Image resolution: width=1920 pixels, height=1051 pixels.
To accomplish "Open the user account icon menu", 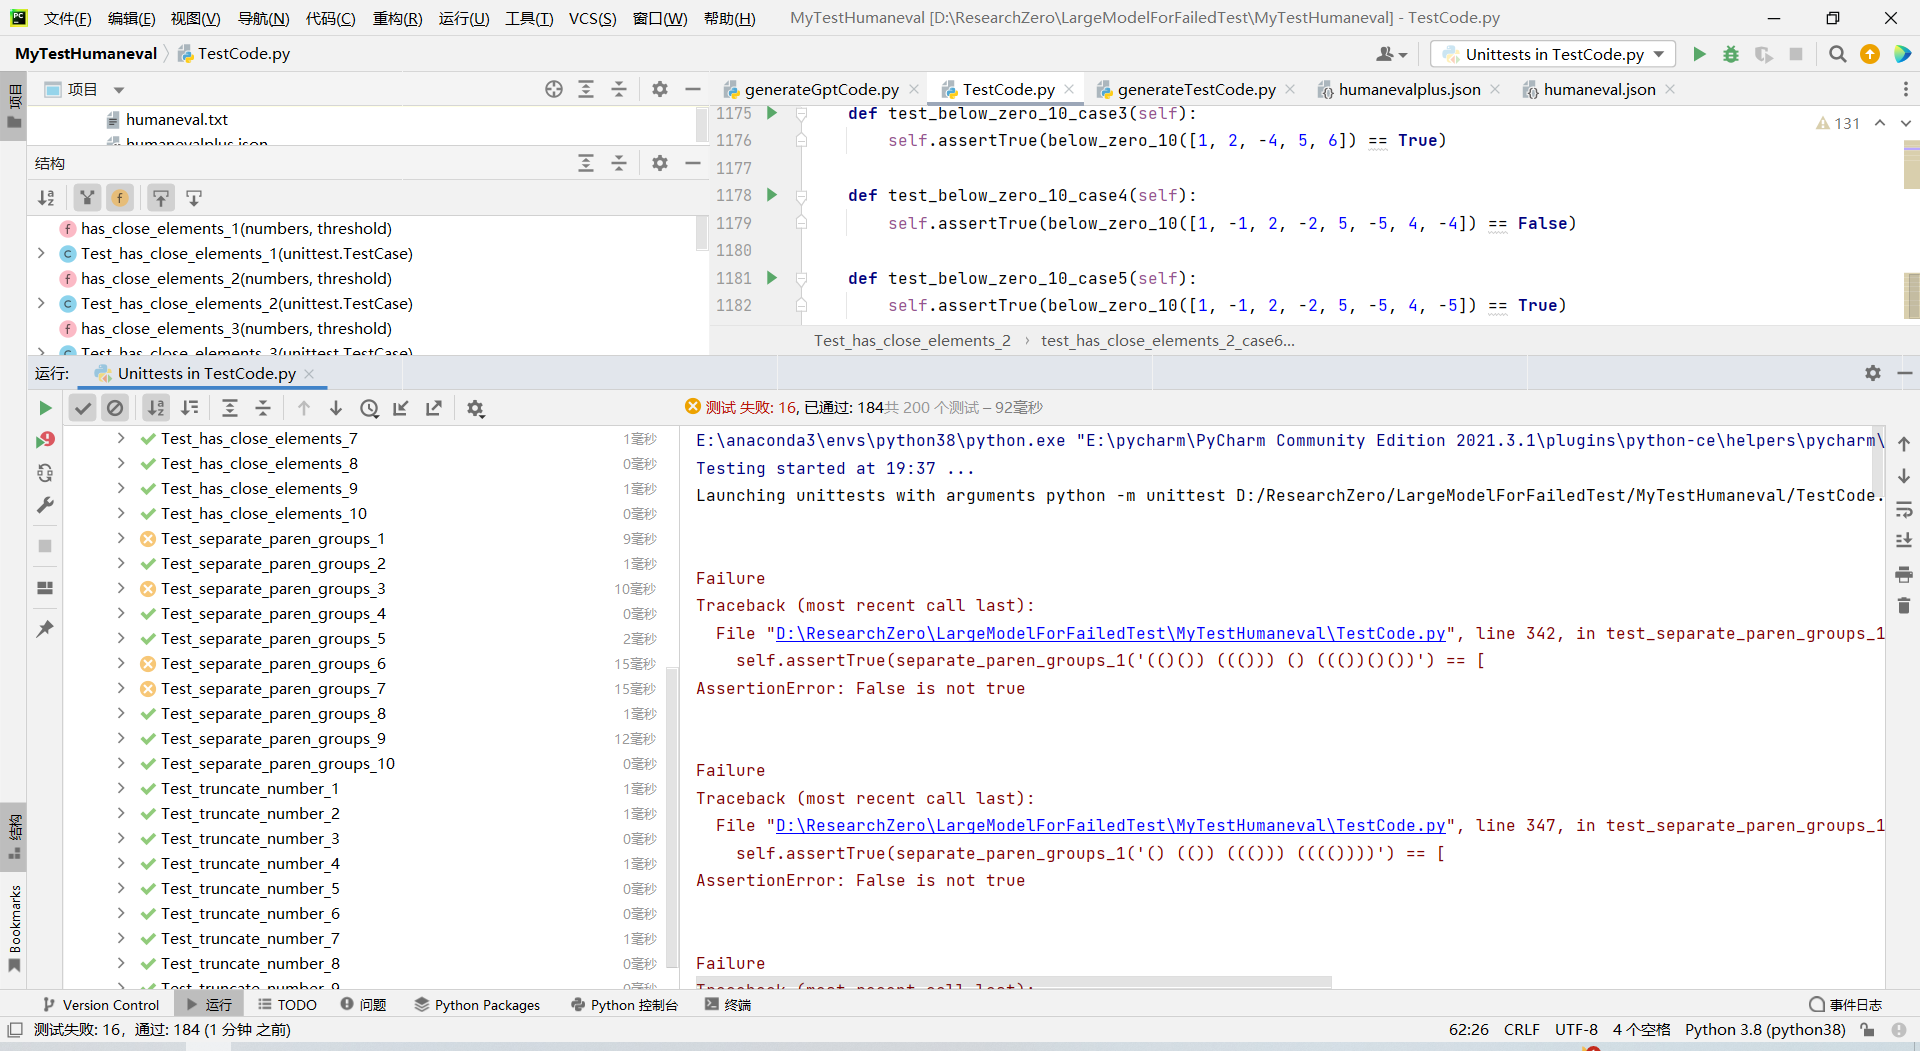I will click(1391, 54).
